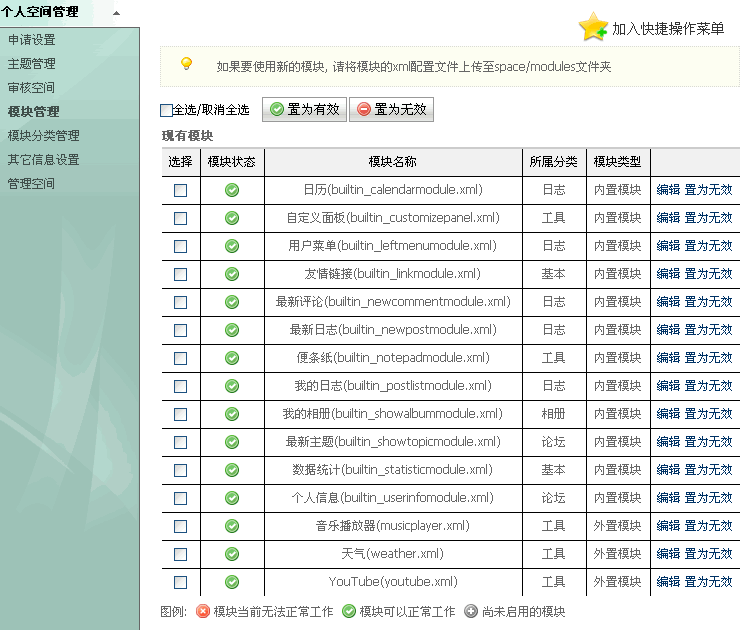The height and width of the screenshot is (630, 745).
Task: Tick the 天气 module checkbox
Action: [181, 554]
